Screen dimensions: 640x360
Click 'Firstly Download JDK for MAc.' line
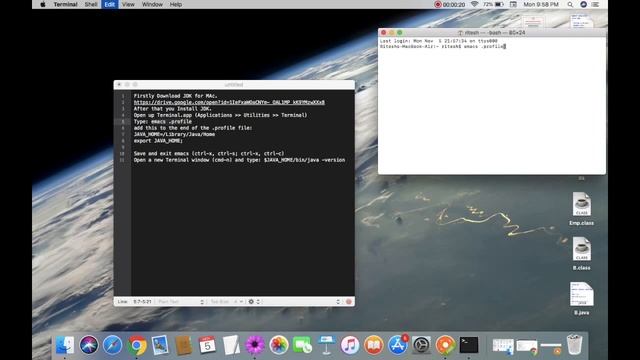(x=176, y=96)
